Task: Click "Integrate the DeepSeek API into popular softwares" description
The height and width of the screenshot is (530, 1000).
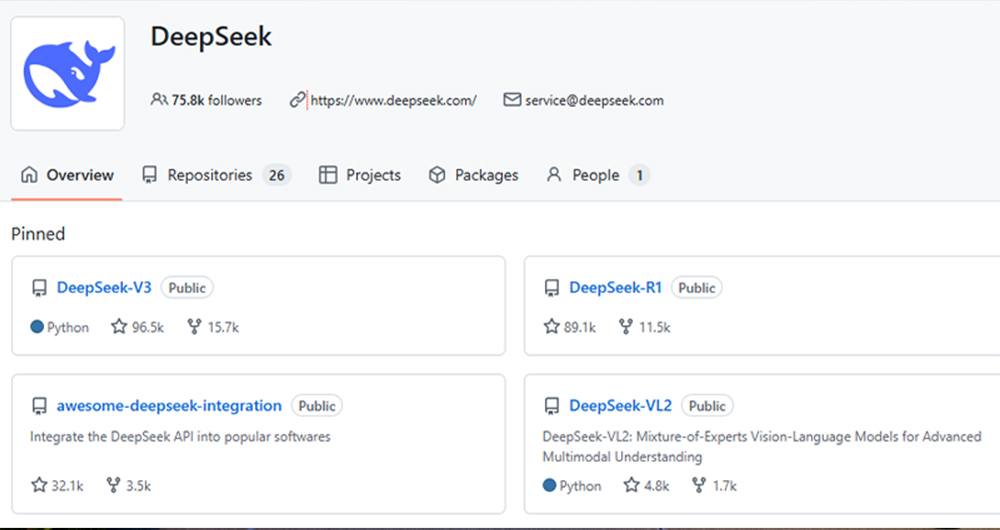Action: pyautogui.click(x=180, y=437)
